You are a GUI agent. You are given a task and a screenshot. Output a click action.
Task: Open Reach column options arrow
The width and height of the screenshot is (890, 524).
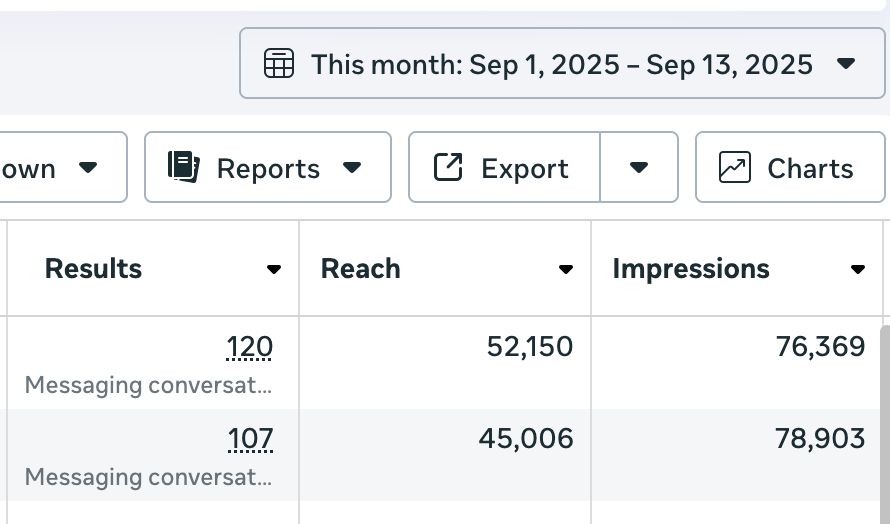566,270
